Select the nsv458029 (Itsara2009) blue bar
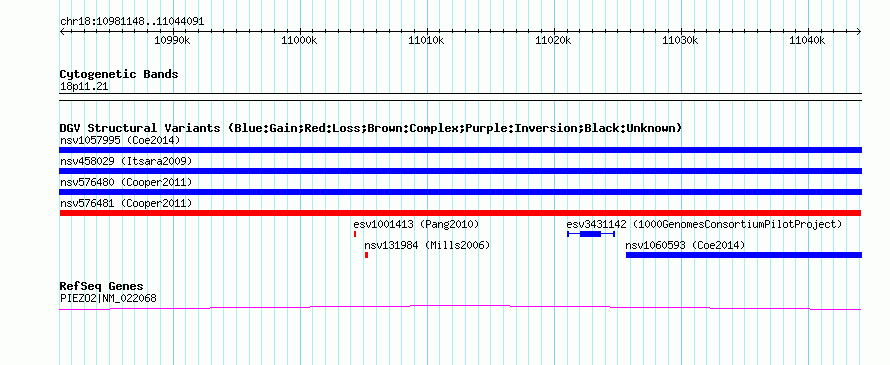This screenshot has width=890, height=365. point(460,171)
